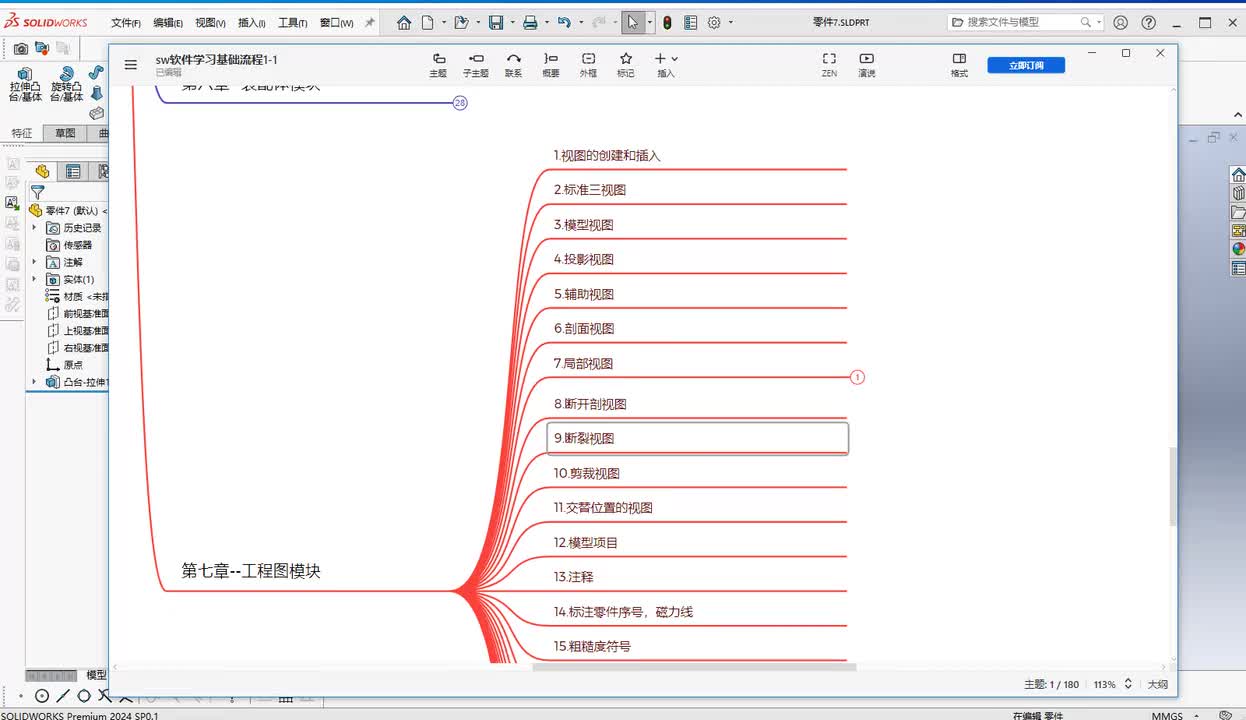The height and width of the screenshot is (720, 1246).
Task: Click the 立即订阅 subscribe button
Action: [1026, 65]
